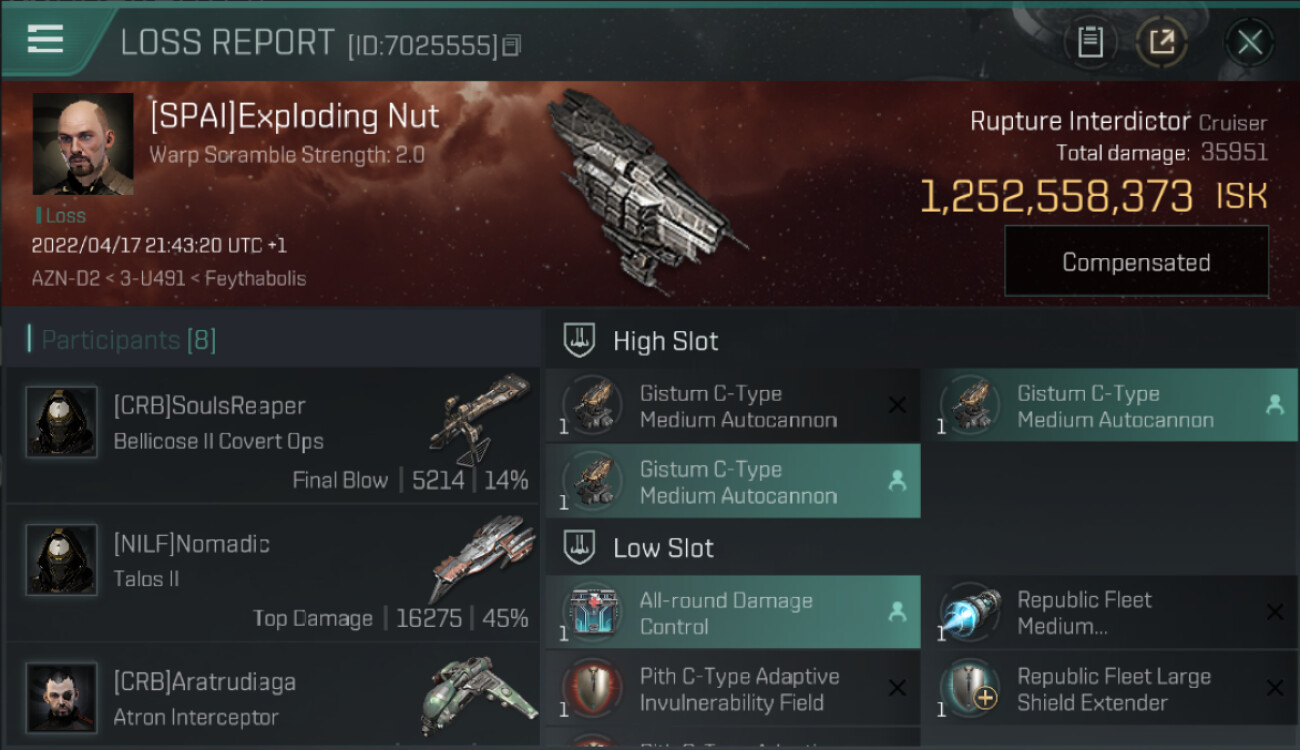Click the clipboard report icon
This screenshot has height=750, width=1300.
[1090, 42]
